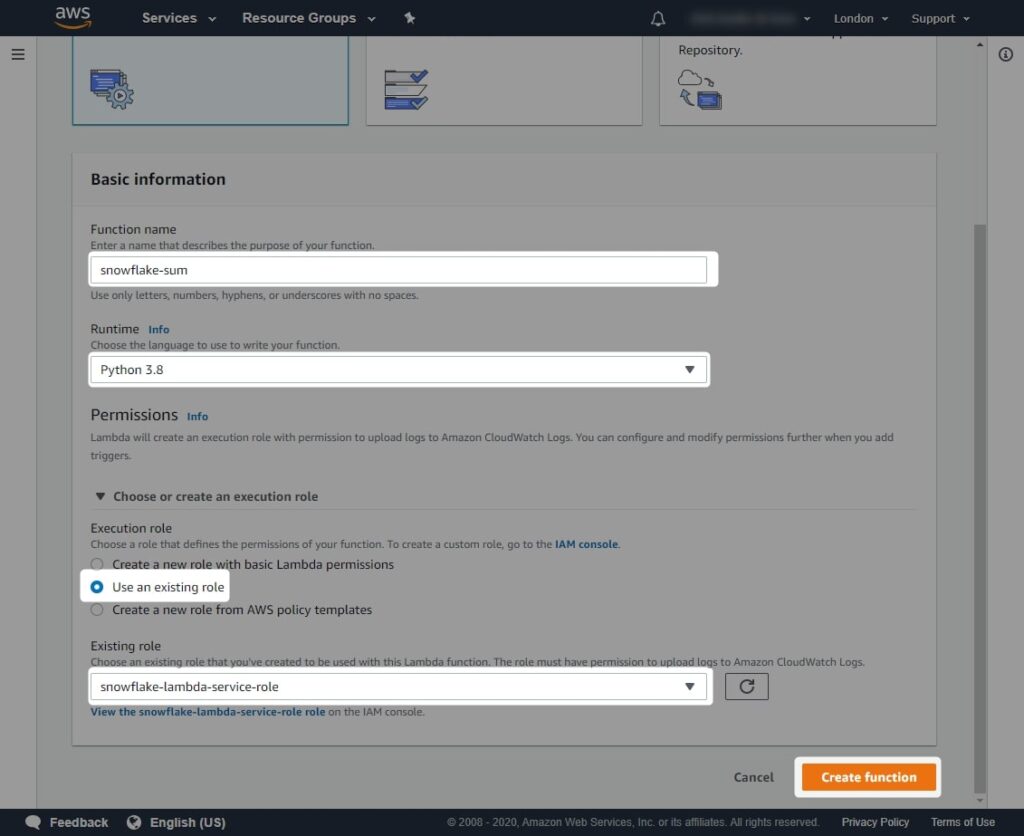This screenshot has width=1024, height=836.
Task: Refresh the existing role list
Action: pos(746,687)
